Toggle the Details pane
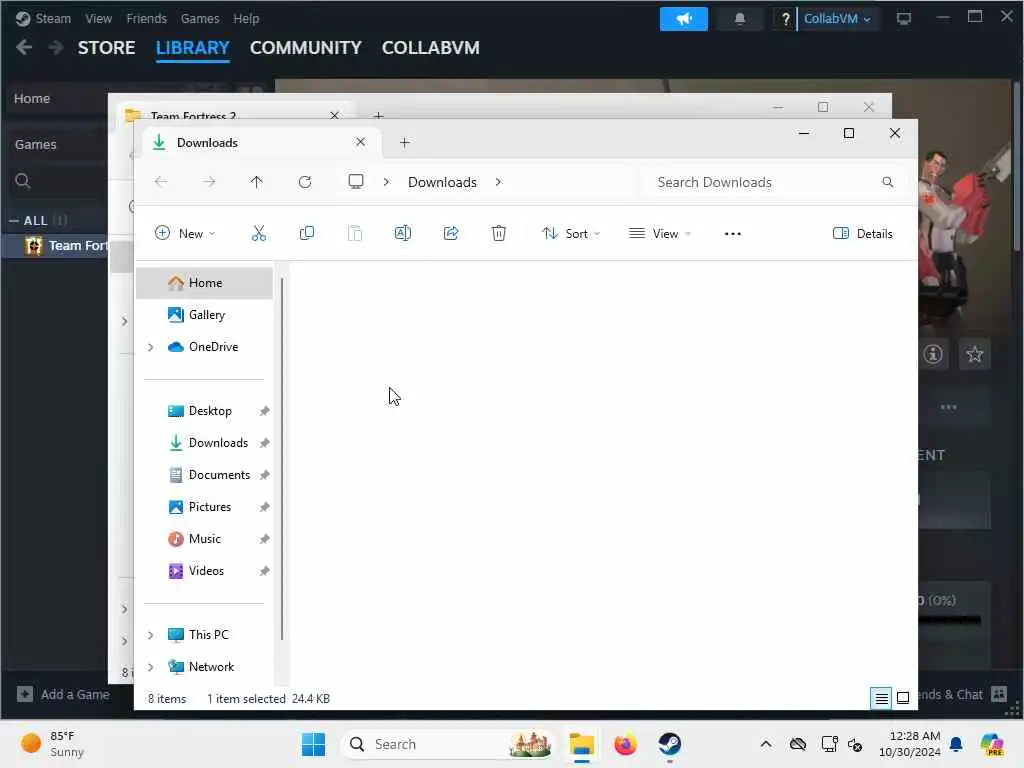1024x768 pixels. pyautogui.click(x=863, y=233)
